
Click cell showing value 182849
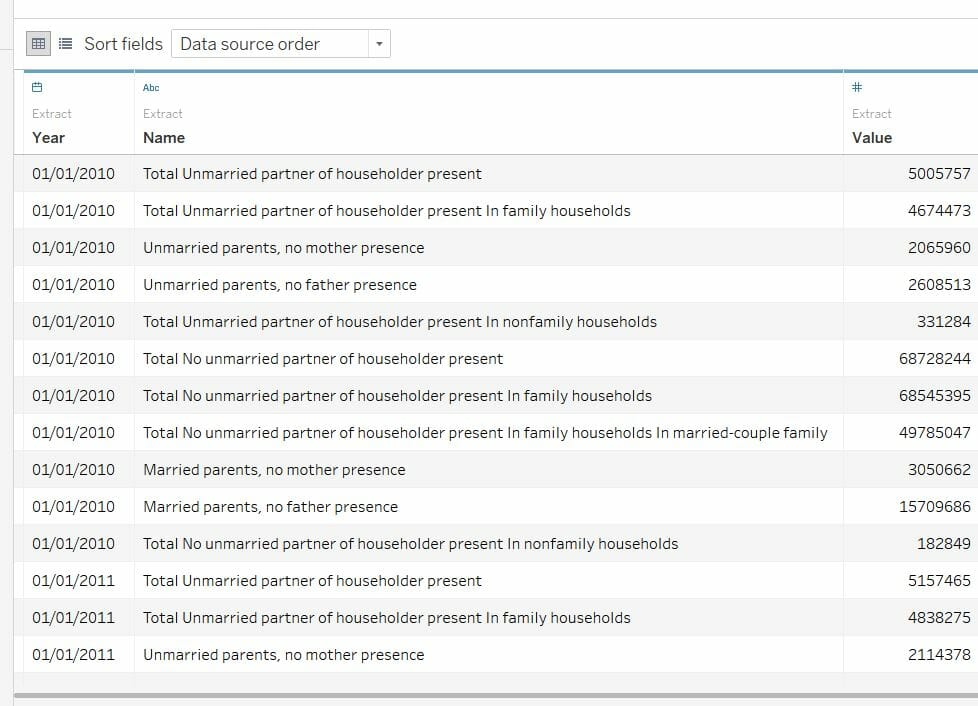(911, 544)
